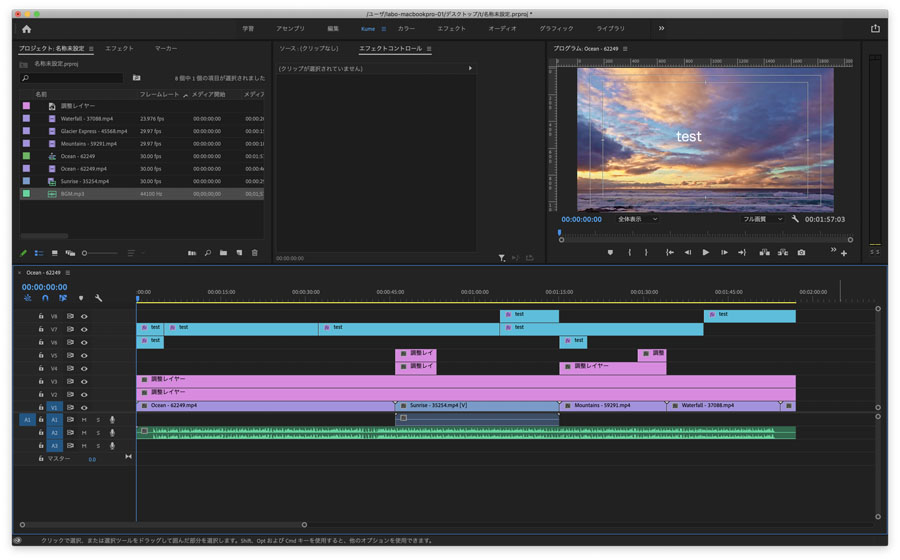900x560 pixels.
Task: Click pink label swatch of 調整レイヤー in the project panel
Action: (26, 106)
